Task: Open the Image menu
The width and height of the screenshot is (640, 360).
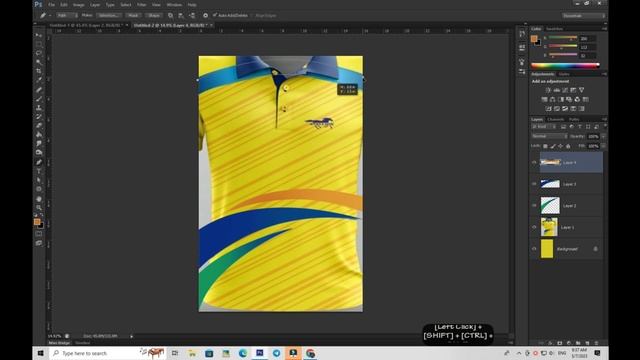Action: [x=78, y=5]
